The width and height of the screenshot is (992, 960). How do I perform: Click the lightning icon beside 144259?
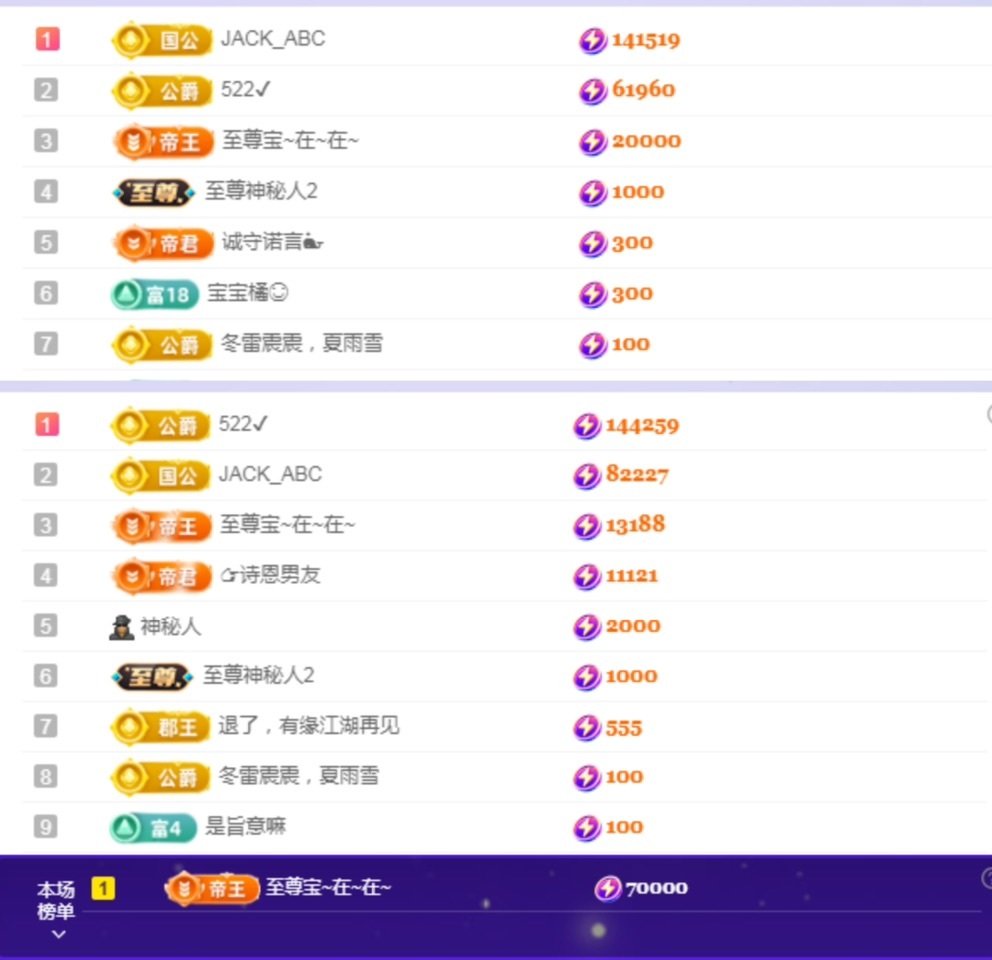coord(587,425)
